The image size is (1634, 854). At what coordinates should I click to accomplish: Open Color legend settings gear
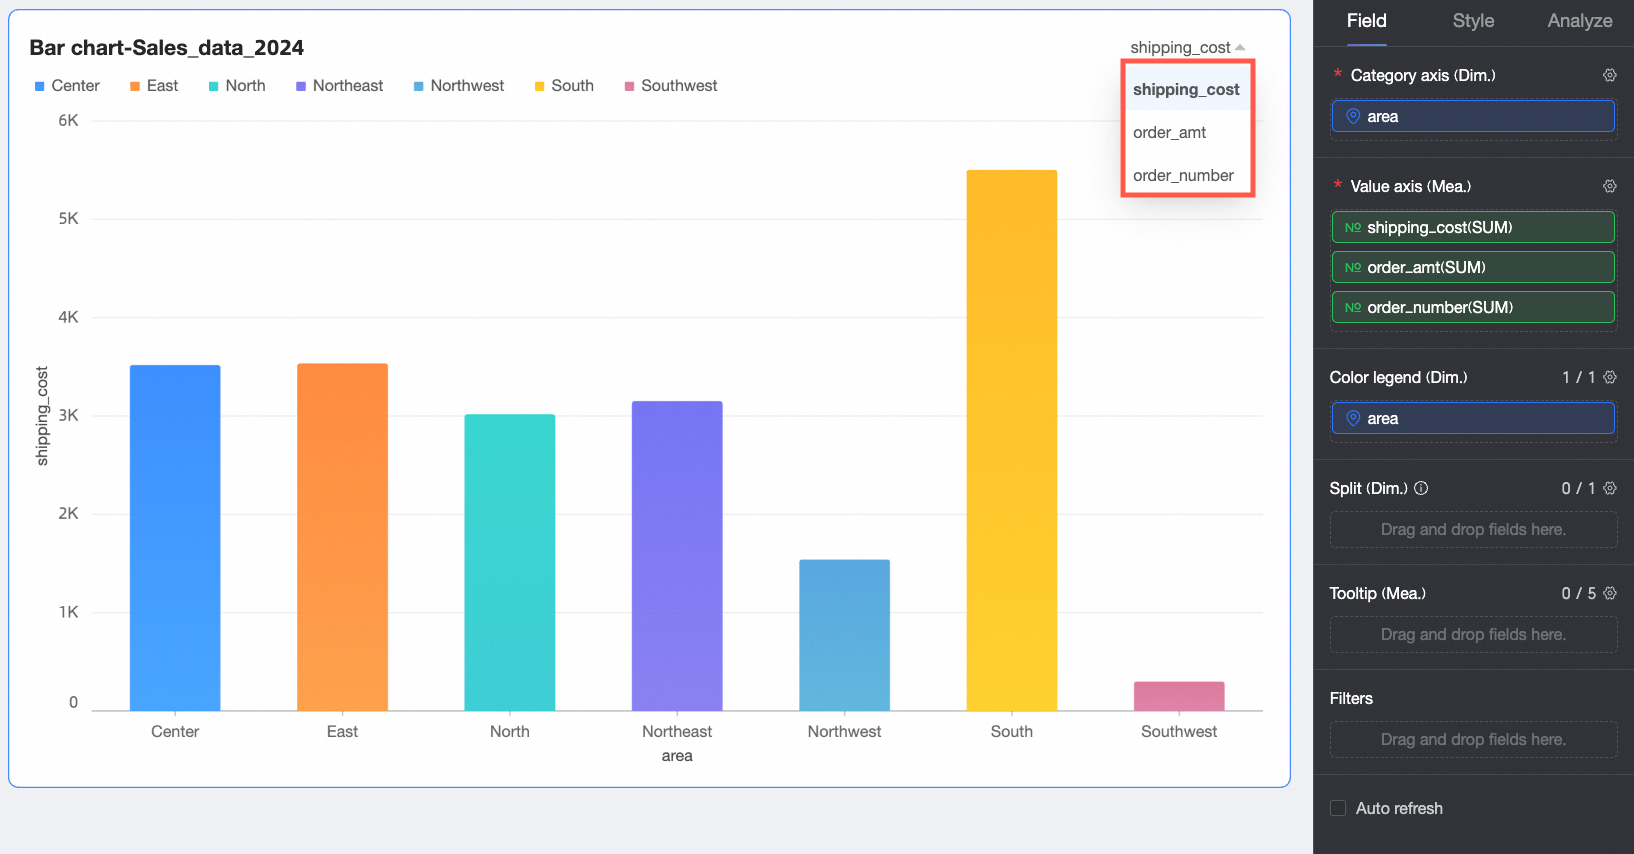[x=1609, y=377]
